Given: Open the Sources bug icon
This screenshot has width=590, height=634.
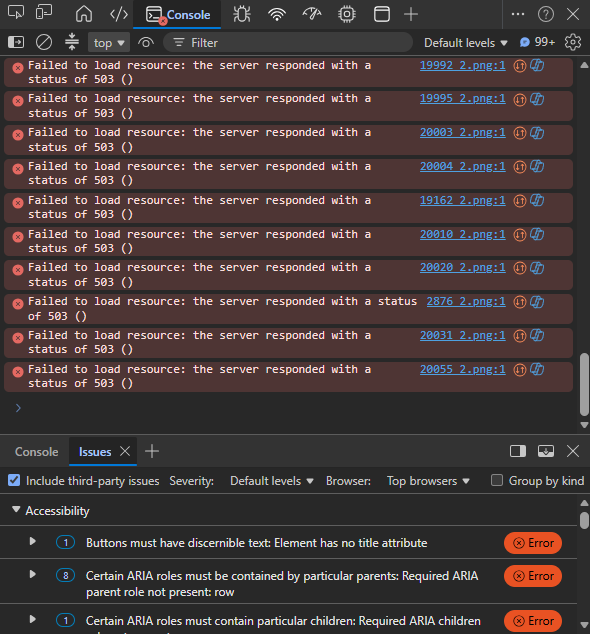Looking at the screenshot, I should tap(242, 15).
